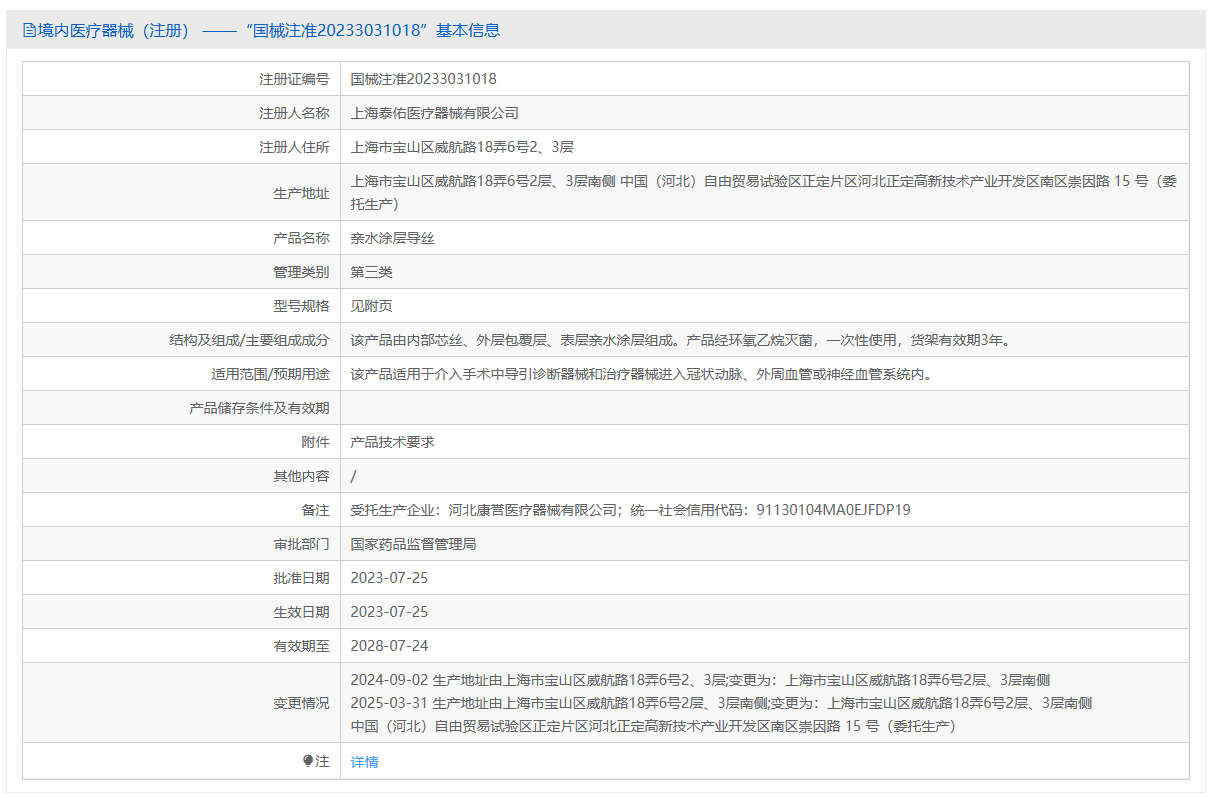The image size is (1219, 798).
Task: Select registration number 国械注准20233031018 in the table
Action: coord(423,79)
